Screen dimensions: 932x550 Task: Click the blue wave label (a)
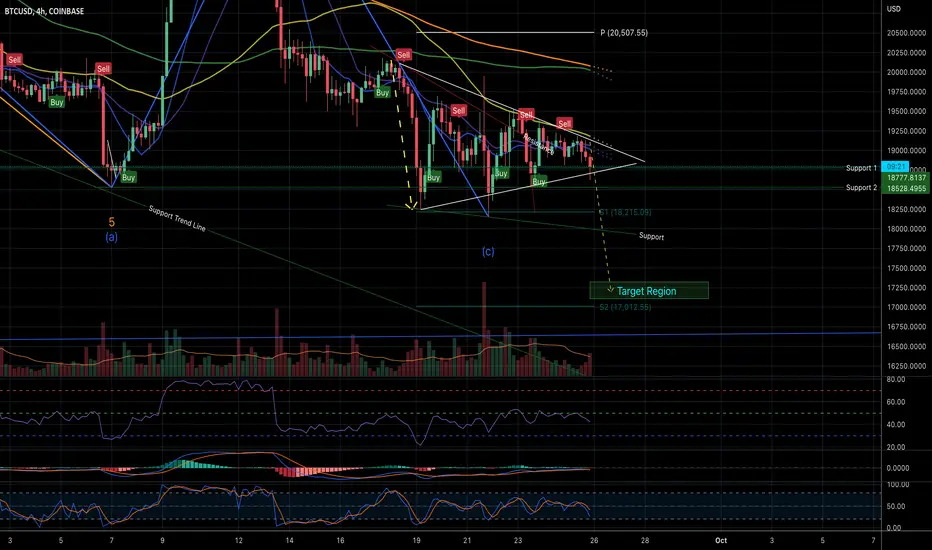point(111,237)
